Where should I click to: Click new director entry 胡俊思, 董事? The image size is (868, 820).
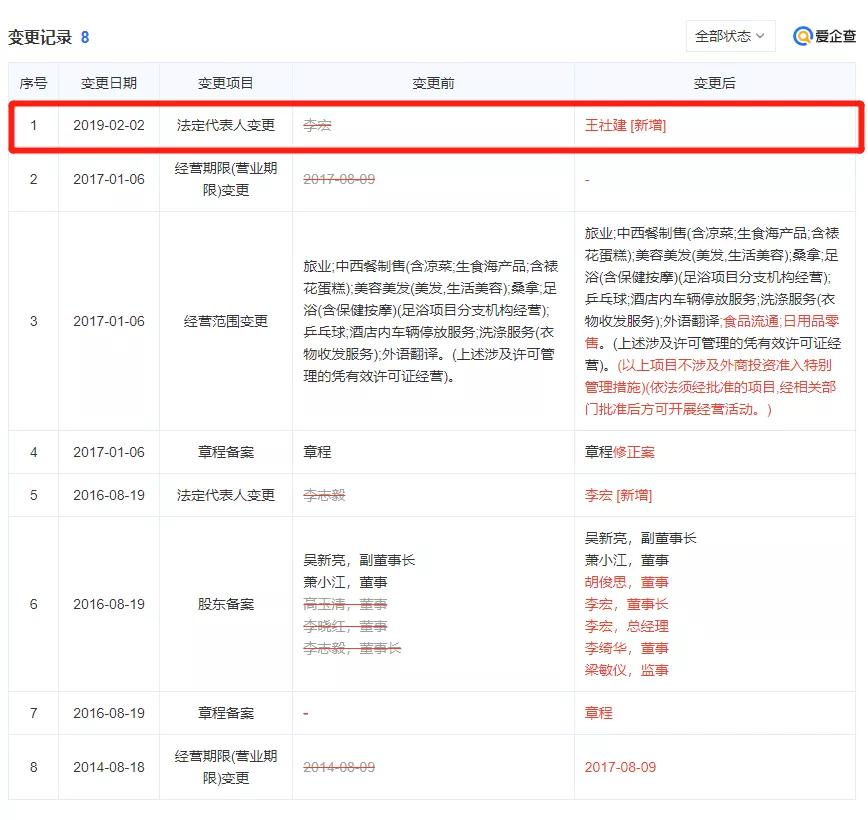[x=628, y=582]
